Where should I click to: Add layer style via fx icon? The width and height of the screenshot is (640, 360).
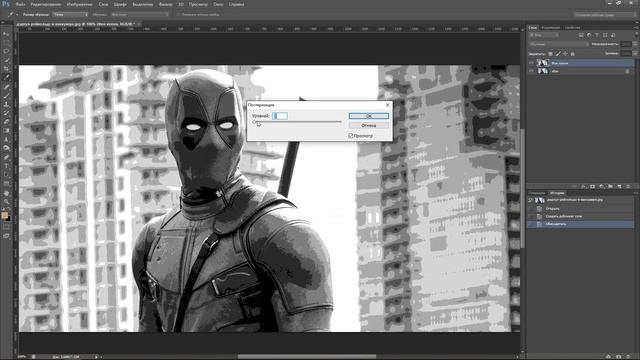point(584,186)
